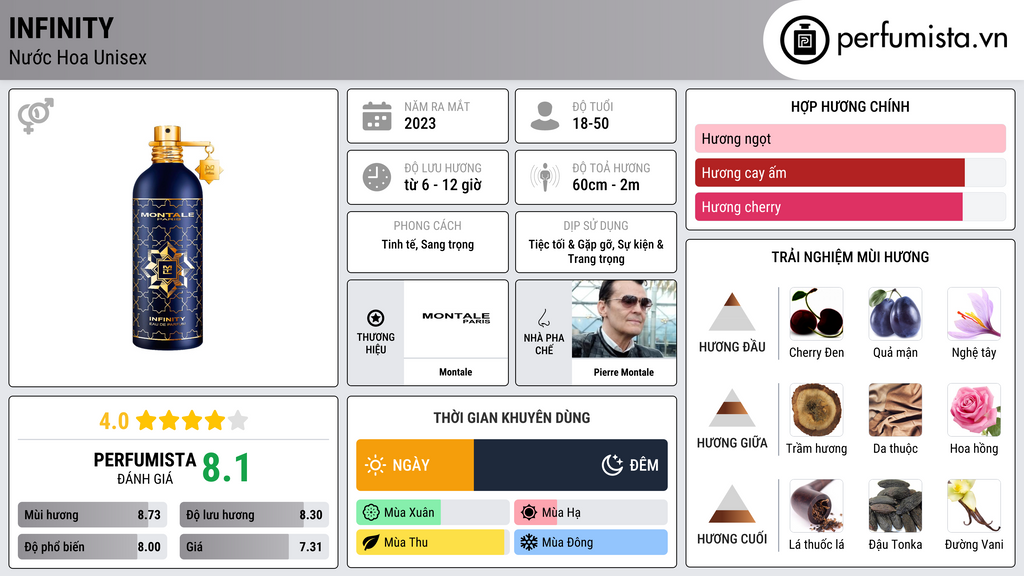The height and width of the screenshot is (576, 1024).
Task: Click the calendar icon beside Năm ra mắt
Action: 377,116
